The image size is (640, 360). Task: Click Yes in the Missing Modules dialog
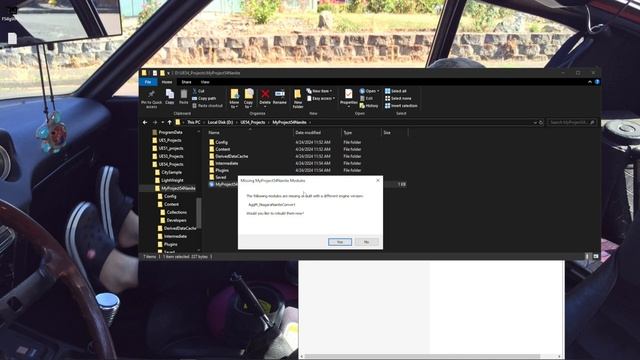pyautogui.click(x=340, y=242)
